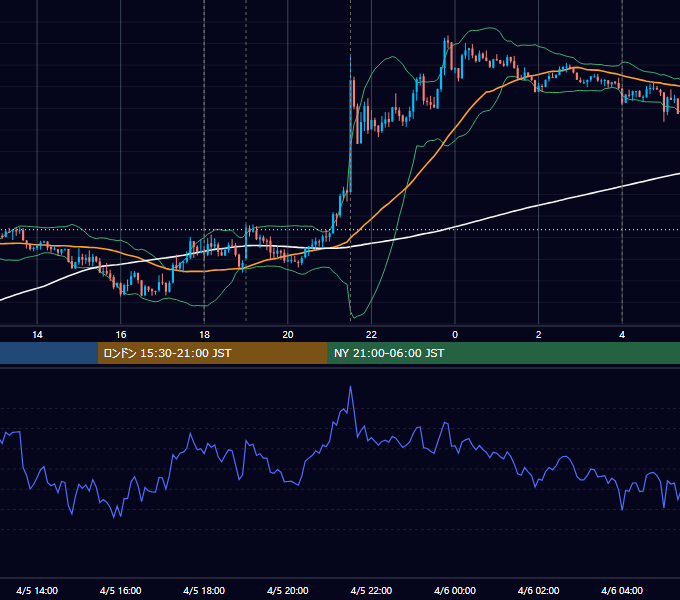Click the 14 hour label on price chart axis

coord(37,335)
